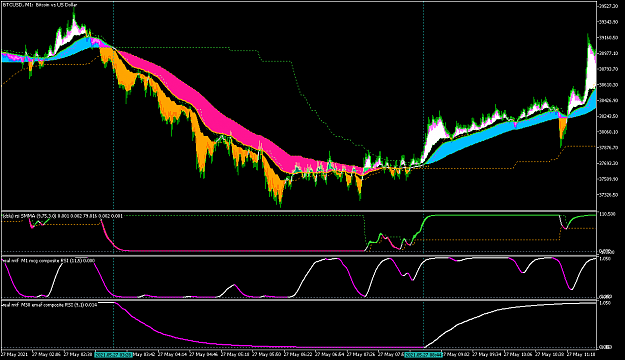The image size is (625, 360).
Task: Click the 38610.30 price scale label
Action: pyautogui.click(x=609, y=85)
